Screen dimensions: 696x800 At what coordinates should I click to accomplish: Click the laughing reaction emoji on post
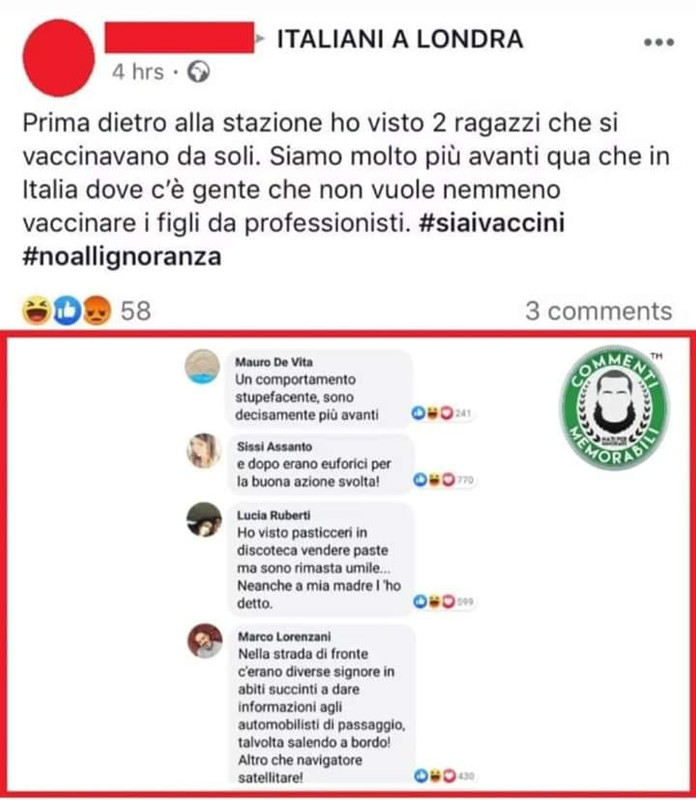(36, 311)
